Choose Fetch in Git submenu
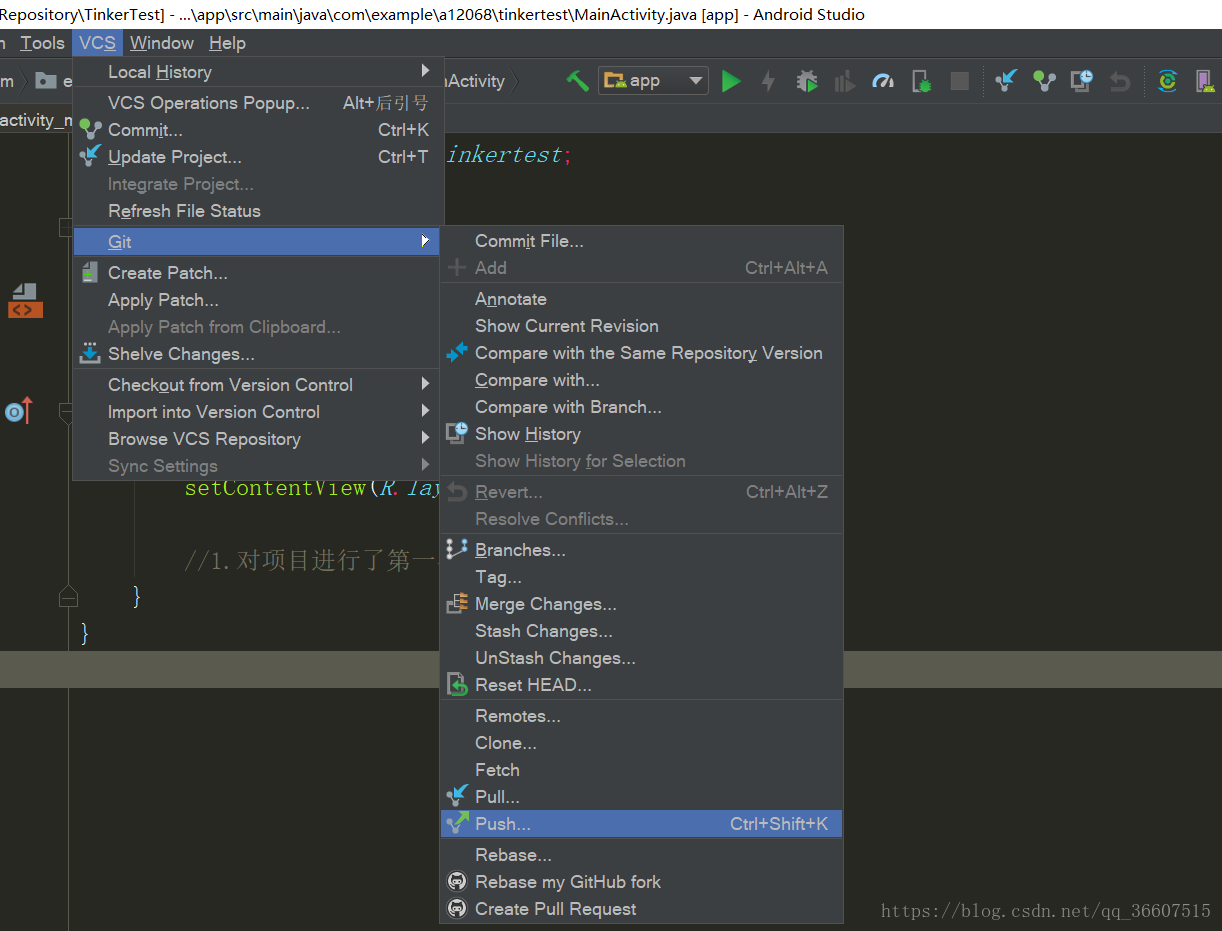Screen dimensions: 1222x931 642,770
